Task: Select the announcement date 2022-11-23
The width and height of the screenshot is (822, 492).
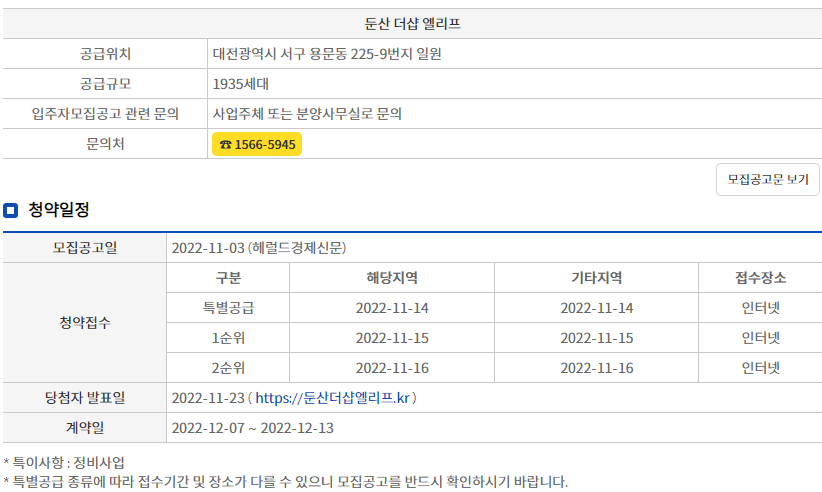Action: [x=208, y=398]
